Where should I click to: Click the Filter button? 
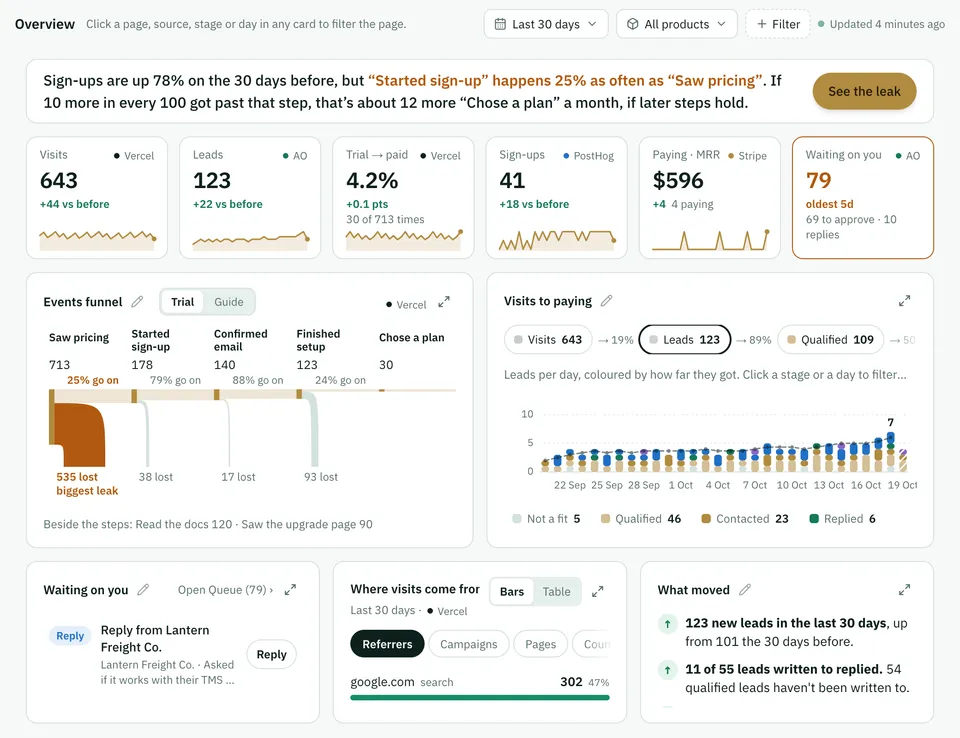point(778,24)
